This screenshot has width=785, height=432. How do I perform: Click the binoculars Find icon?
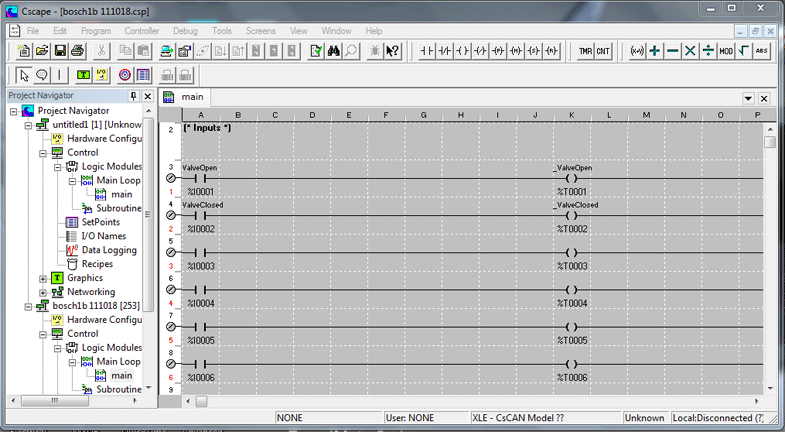coord(333,51)
